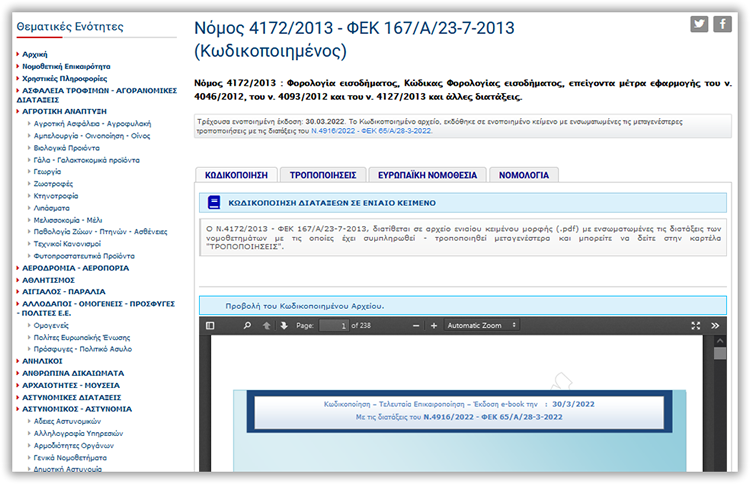Go to next PDF page
Viewport: 750px width, 484px height.
pyautogui.click(x=284, y=326)
